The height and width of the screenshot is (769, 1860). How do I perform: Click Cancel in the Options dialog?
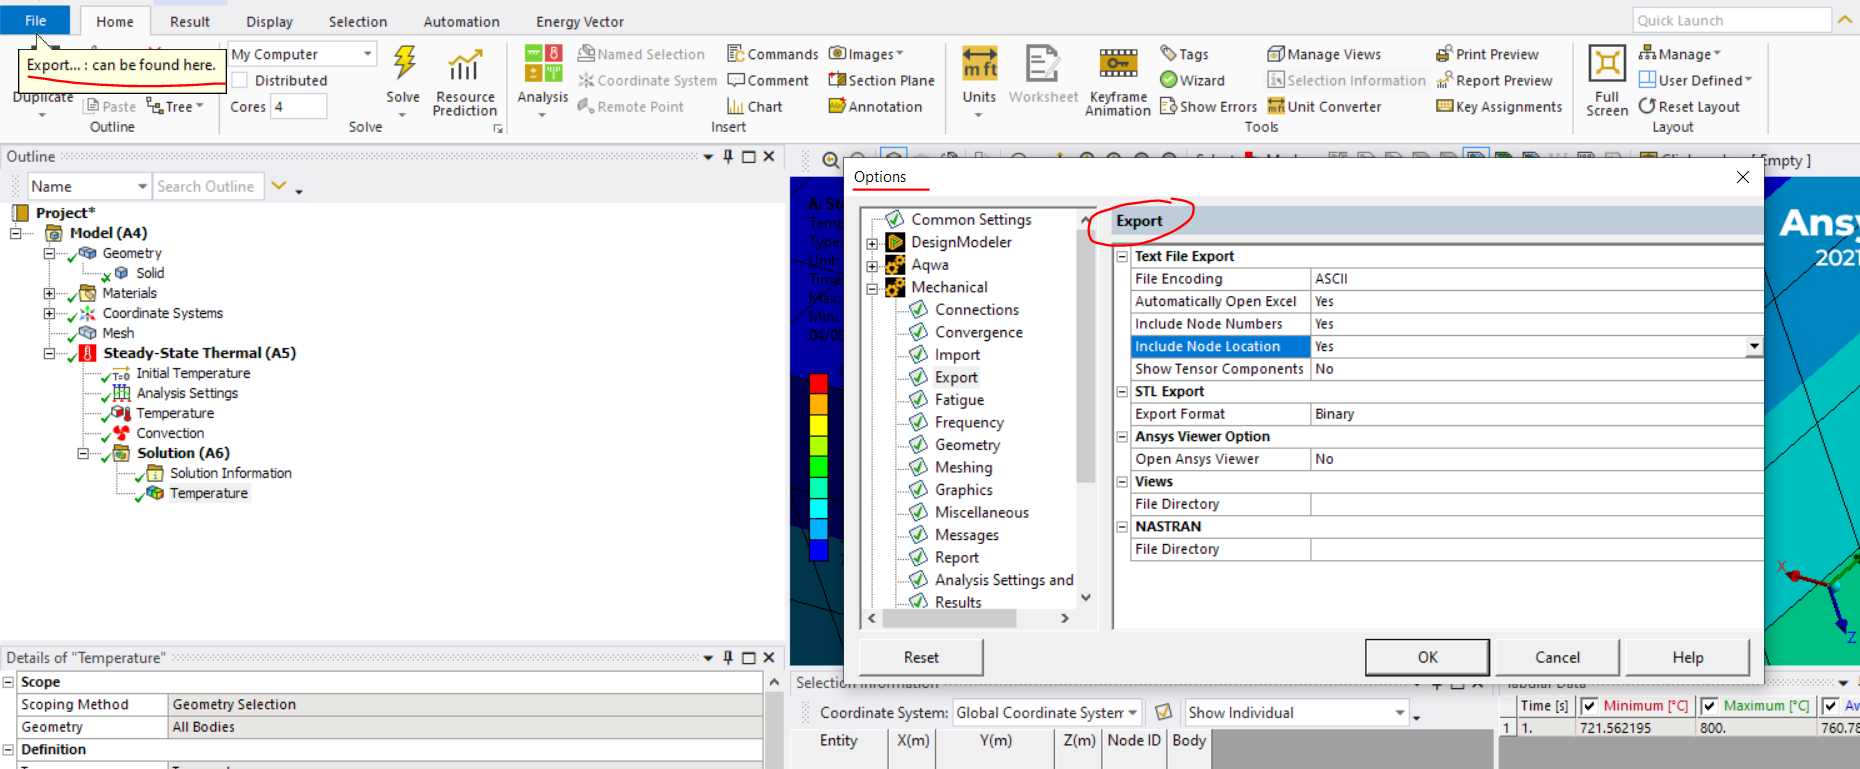pos(1557,657)
